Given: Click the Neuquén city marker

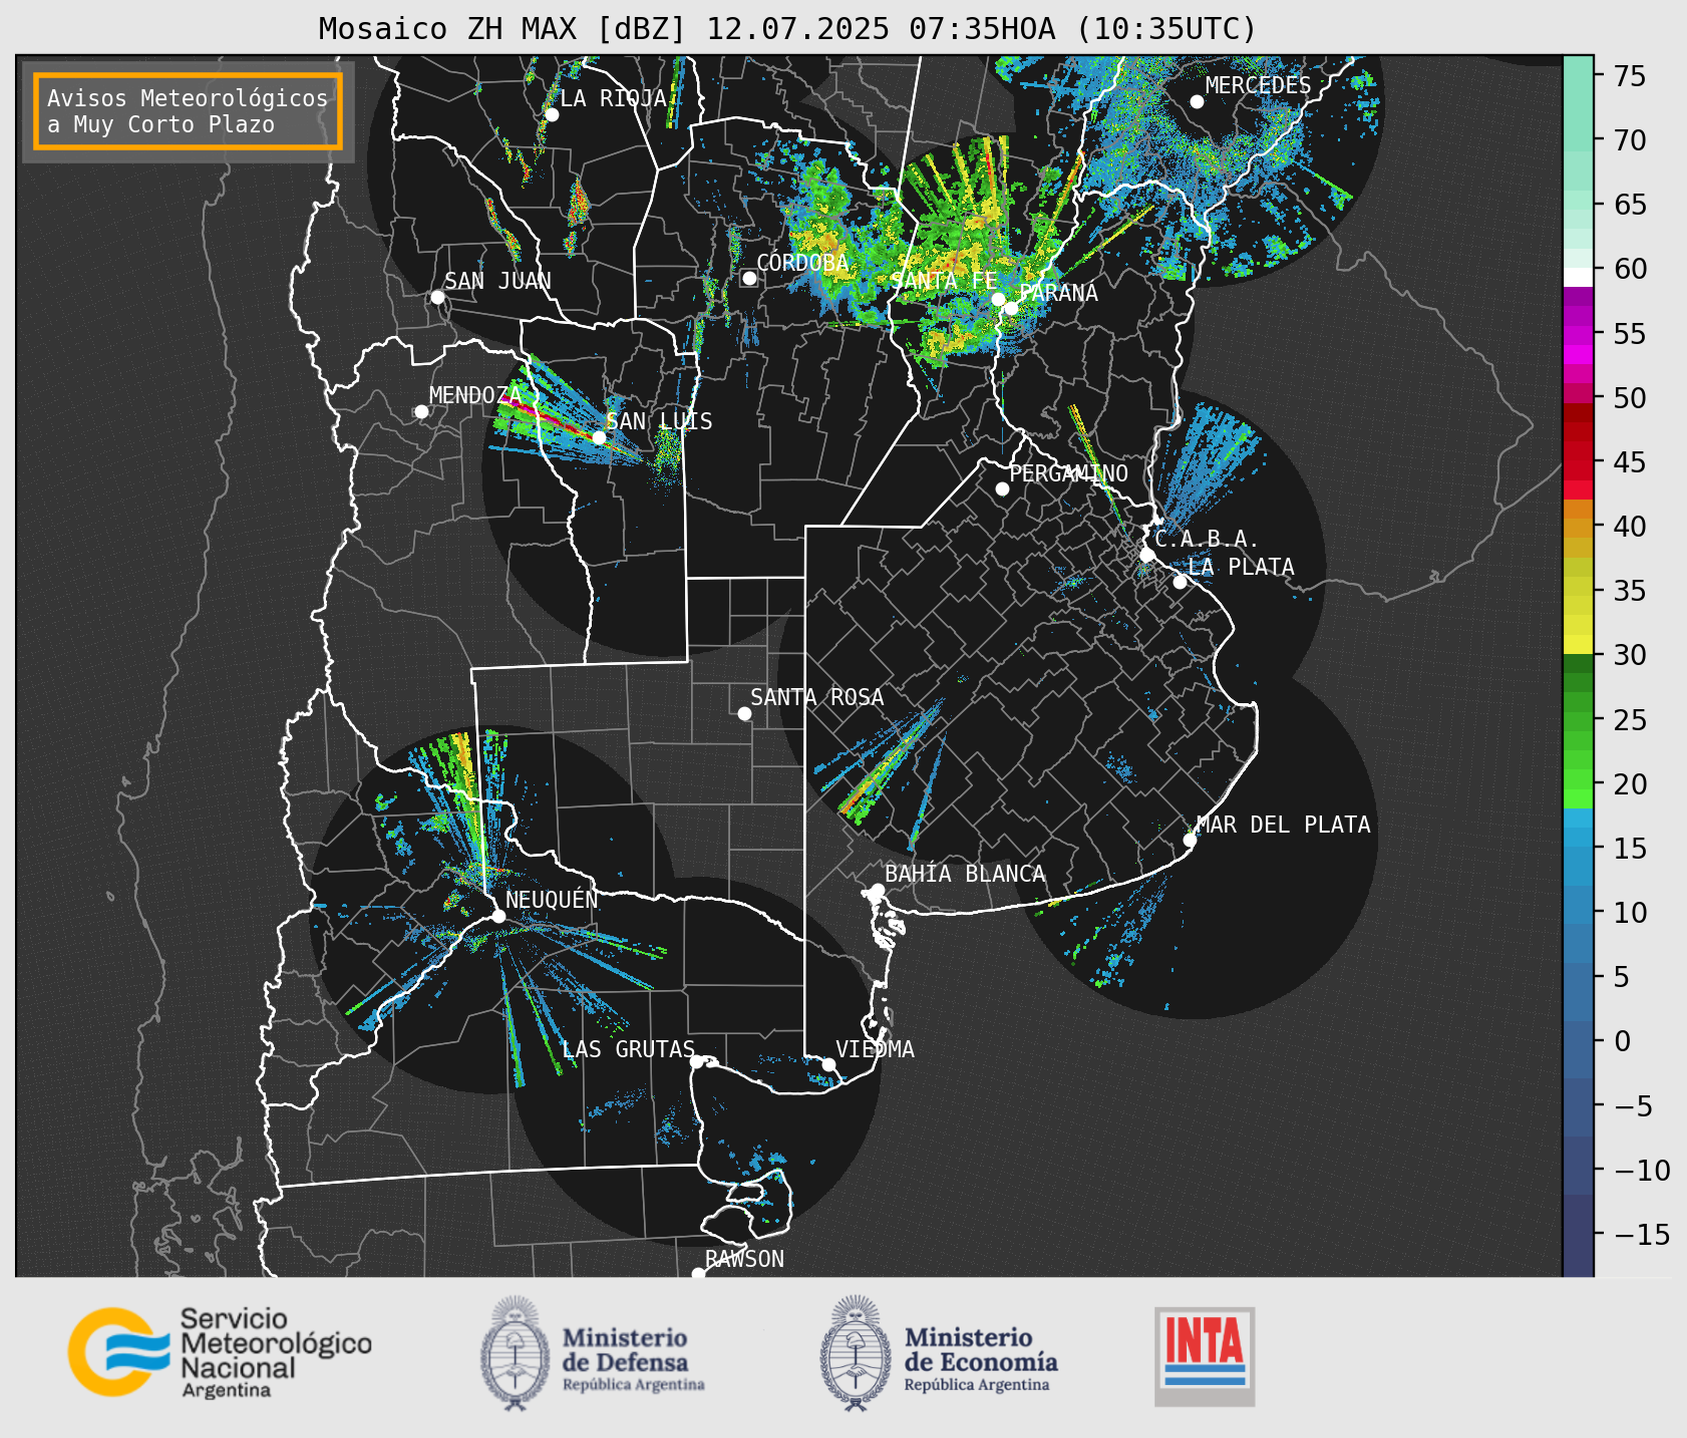Looking at the screenshot, I should [x=498, y=916].
